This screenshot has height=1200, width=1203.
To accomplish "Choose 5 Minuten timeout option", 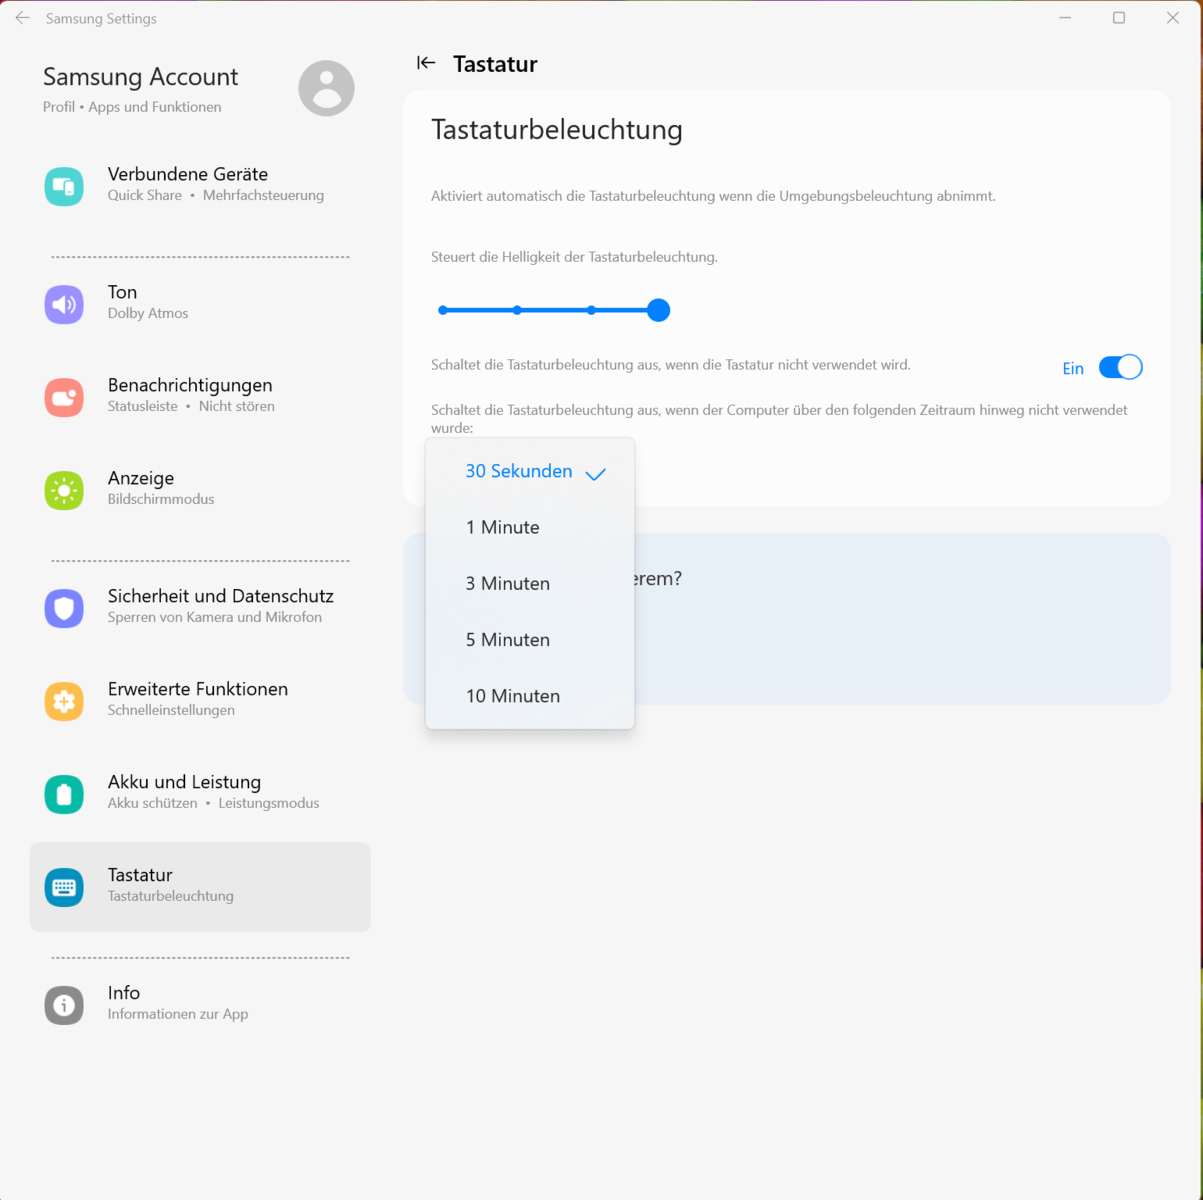I will tap(530, 639).
